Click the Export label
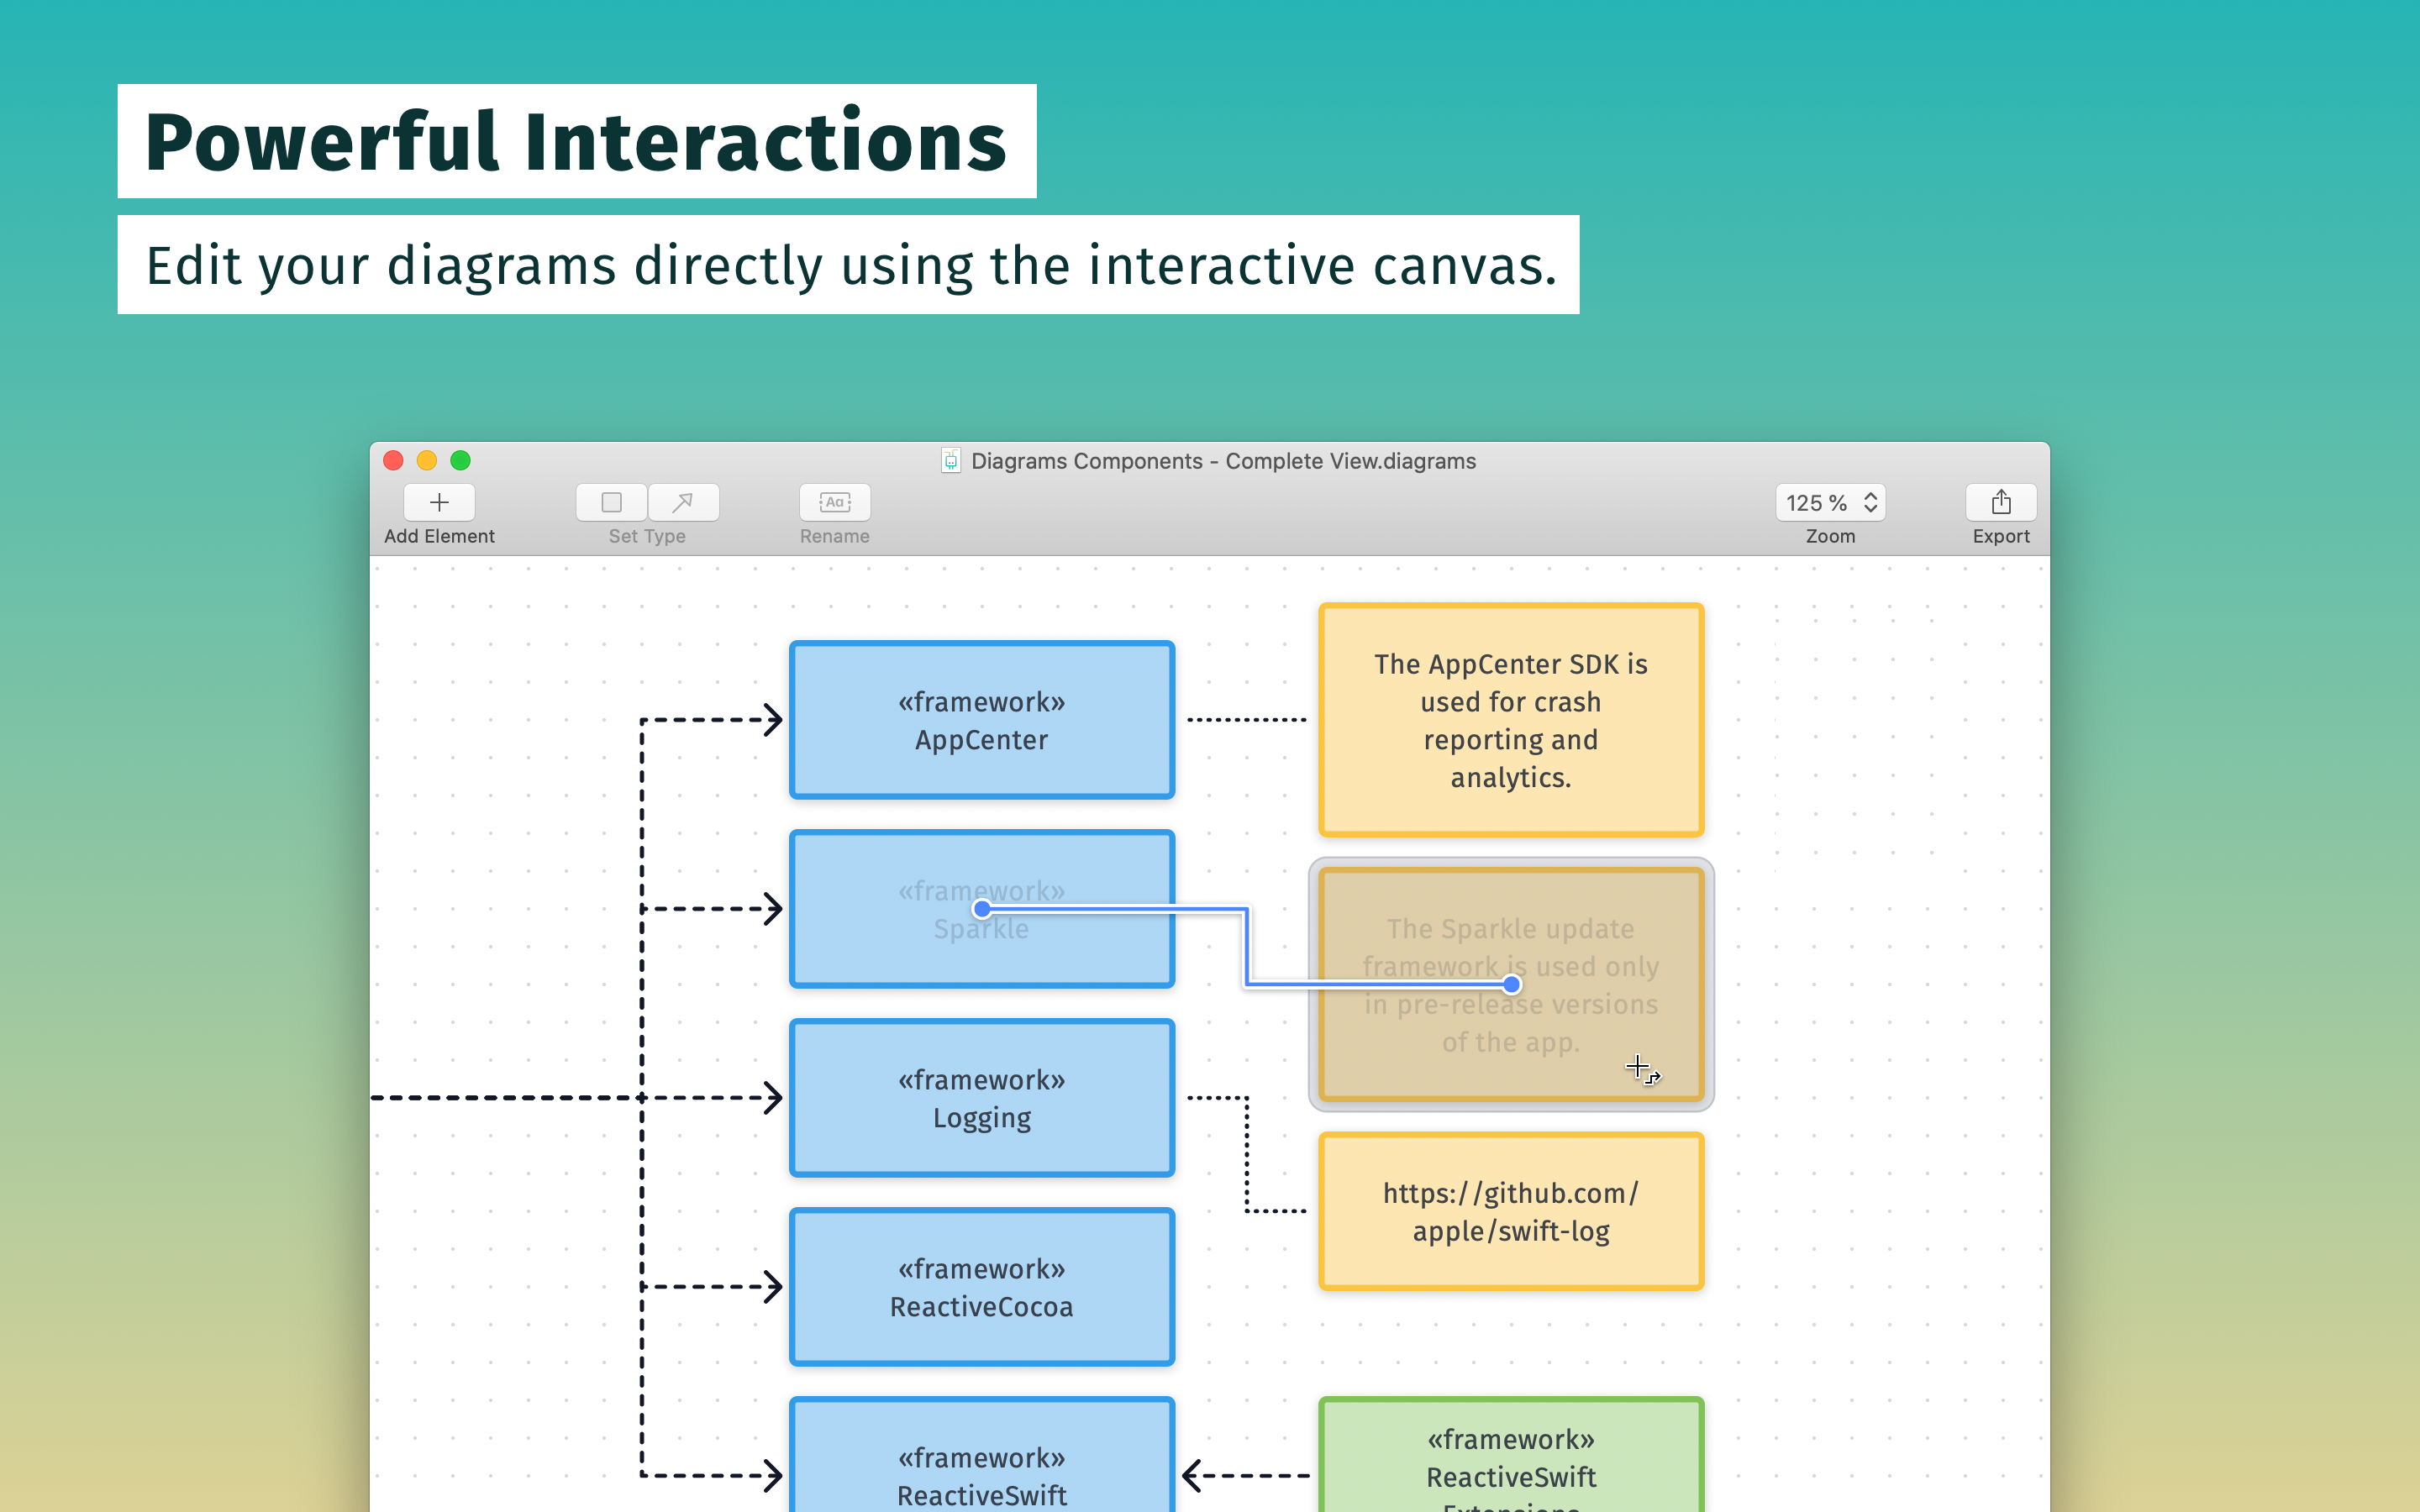 click(x=2001, y=536)
